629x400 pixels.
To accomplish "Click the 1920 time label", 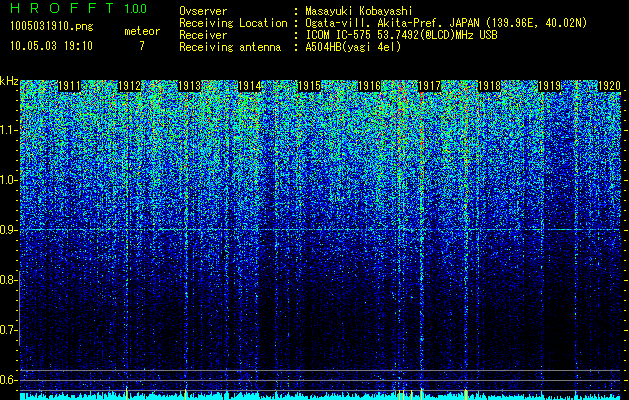I will pyautogui.click(x=609, y=86).
